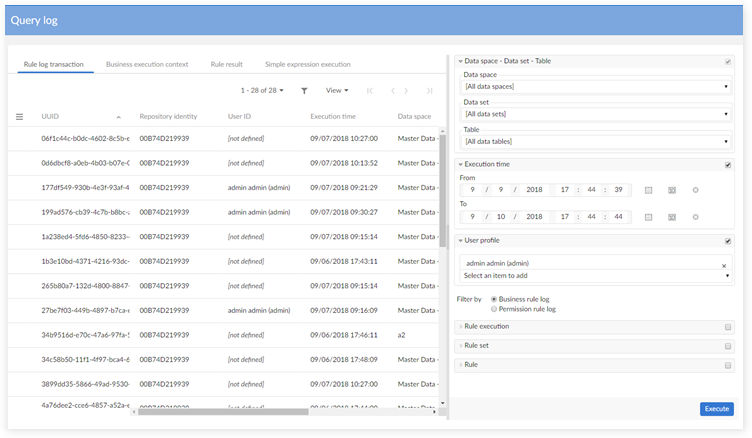Edit the From seconds field 39
Viewport: 752px width, 438px height.
pos(618,190)
